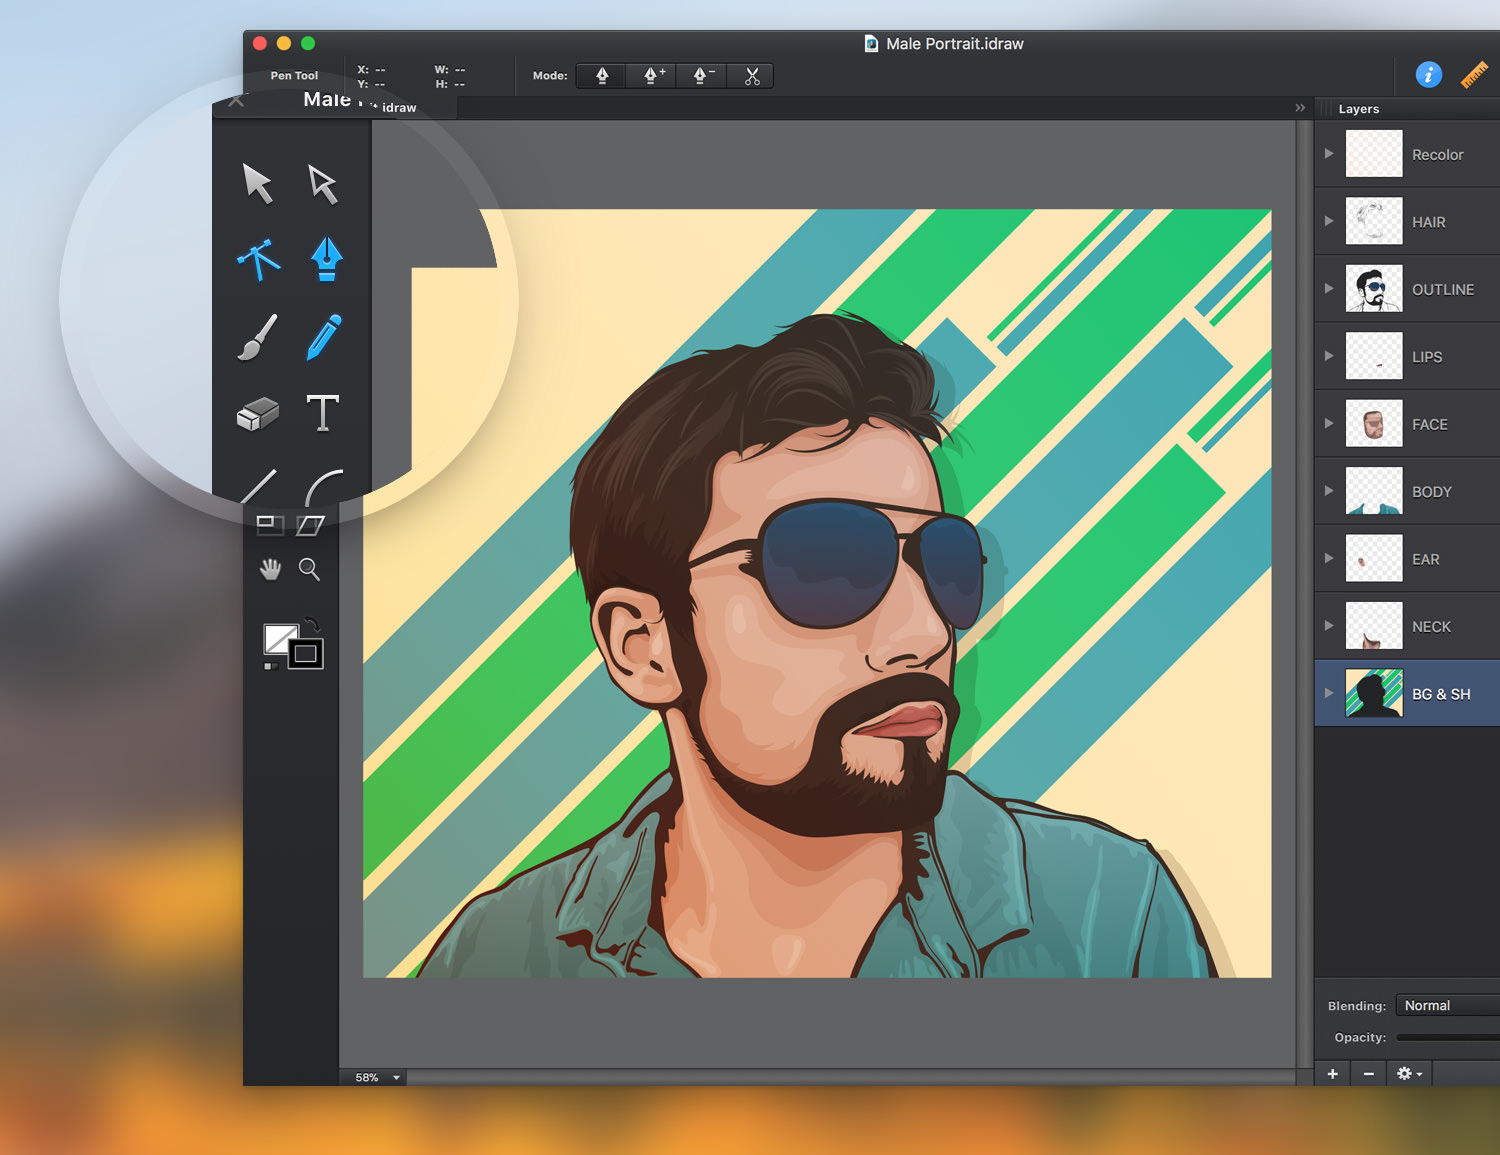1500x1155 pixels.
Task: Activate the scissors pen mode
Action: point(752,76)
